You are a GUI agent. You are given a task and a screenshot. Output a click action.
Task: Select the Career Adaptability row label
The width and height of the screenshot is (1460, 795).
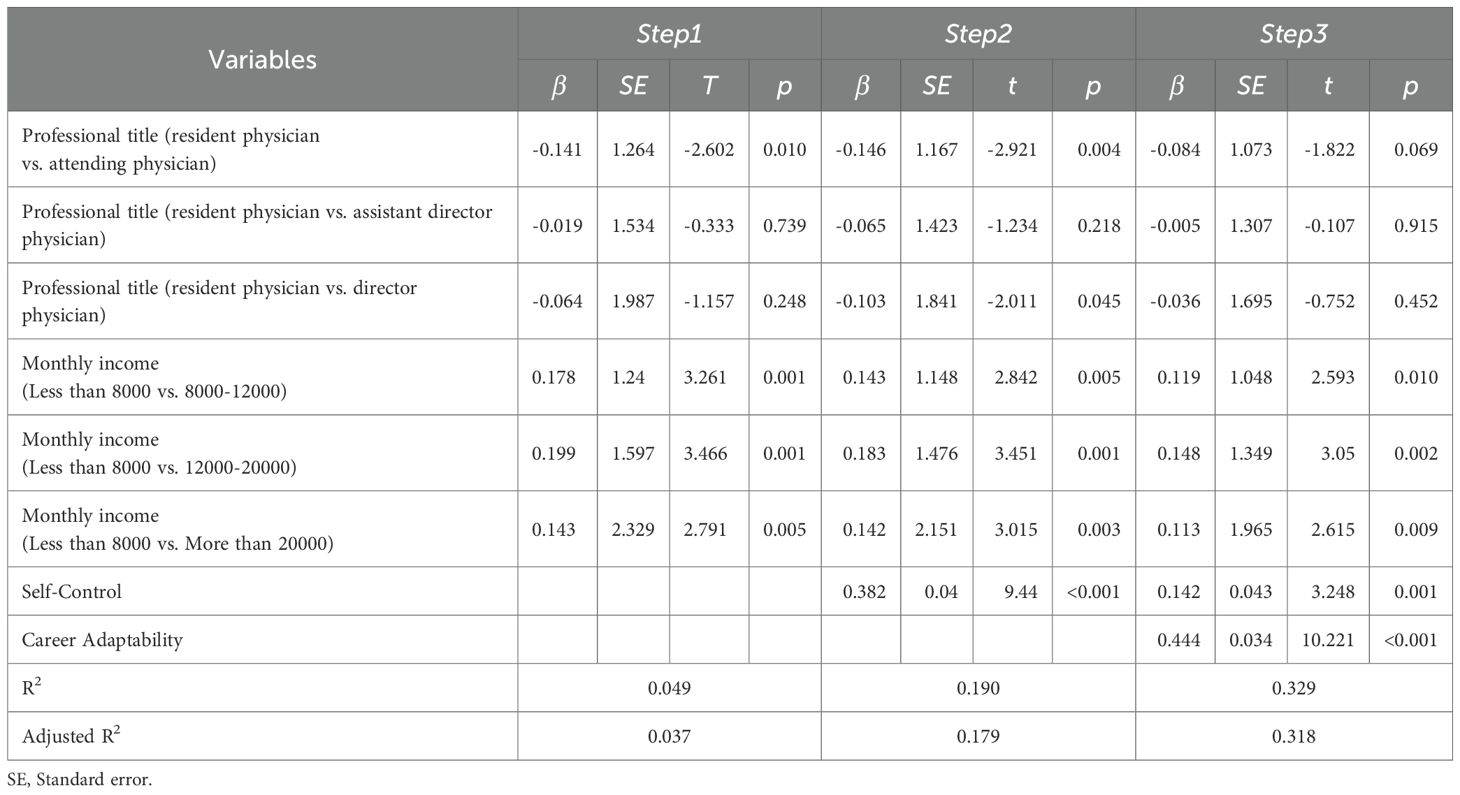click(x=102, y=639)
